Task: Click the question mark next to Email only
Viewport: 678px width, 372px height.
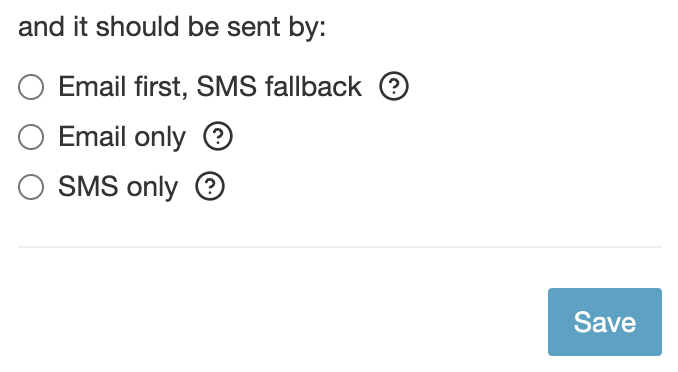Action: [x=218, y=136]
